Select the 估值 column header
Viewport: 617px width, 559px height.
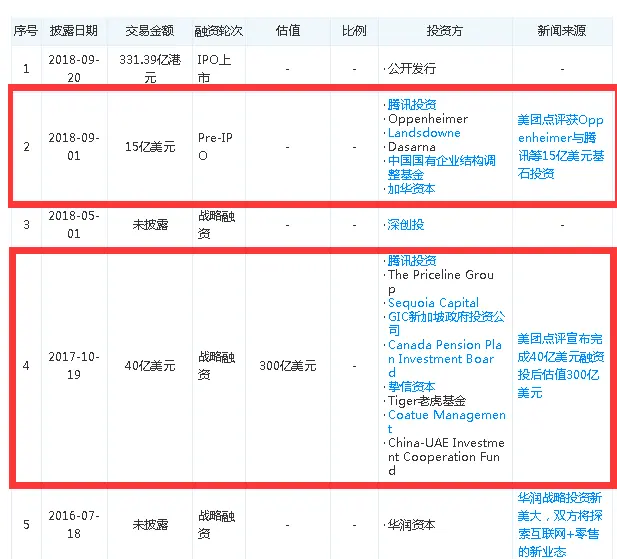(288, 31)
